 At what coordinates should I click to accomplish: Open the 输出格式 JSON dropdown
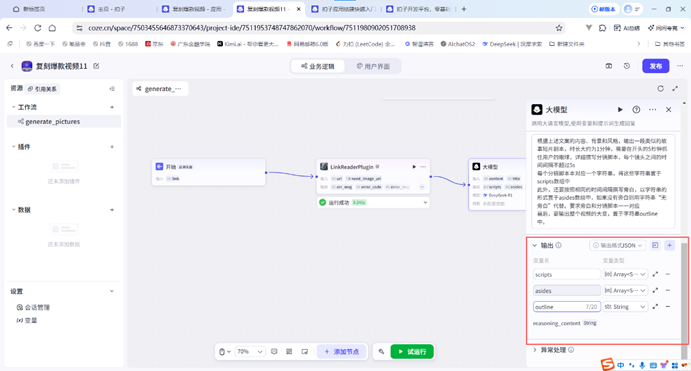[617, 245]
